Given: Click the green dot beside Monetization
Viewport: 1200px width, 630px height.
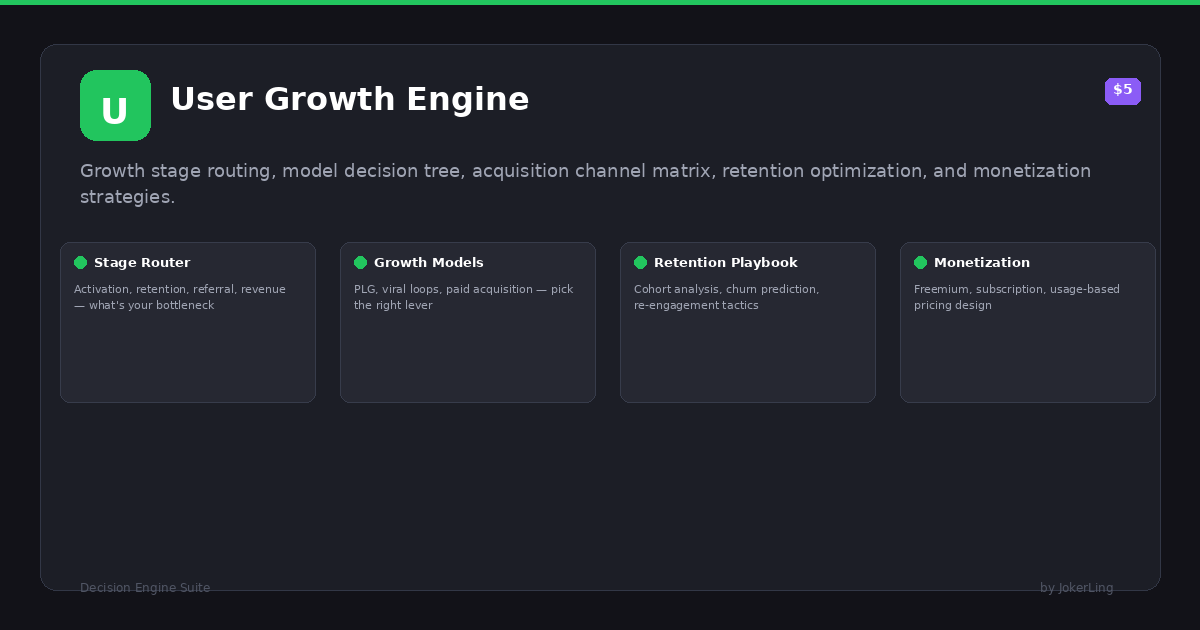Looking at the screenshot, I should pos(920,263).
